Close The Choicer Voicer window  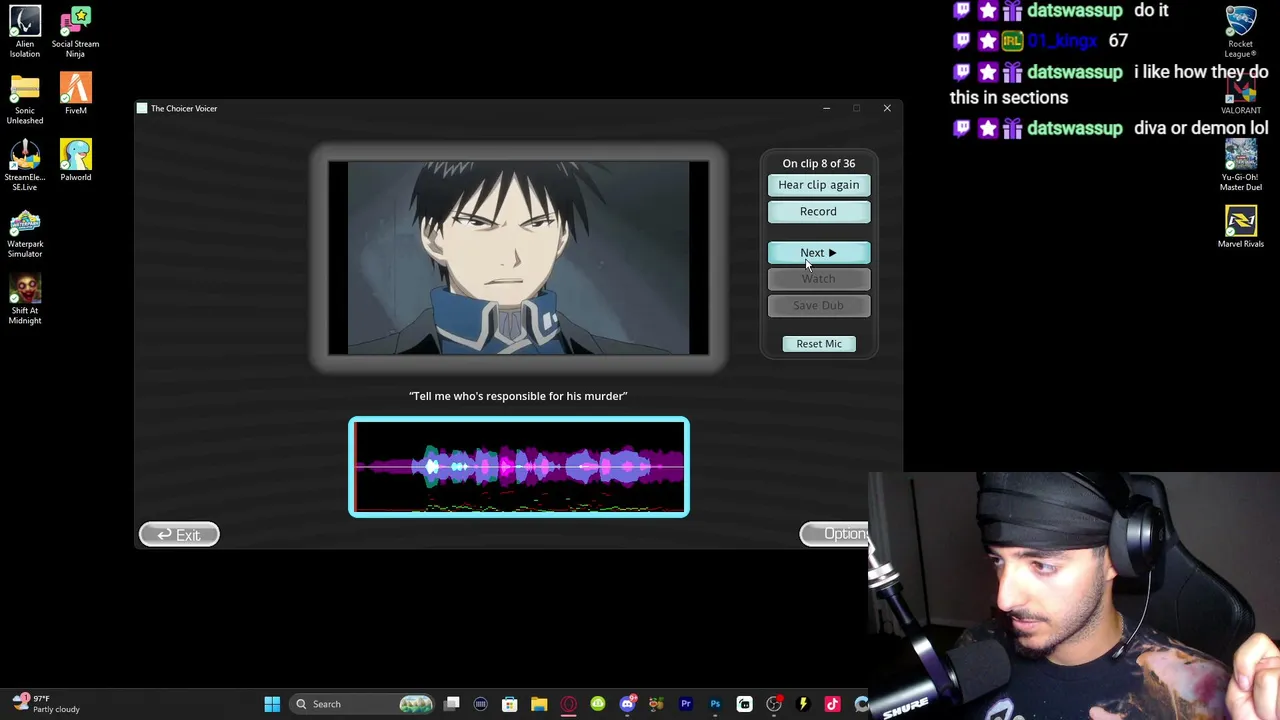887,108
